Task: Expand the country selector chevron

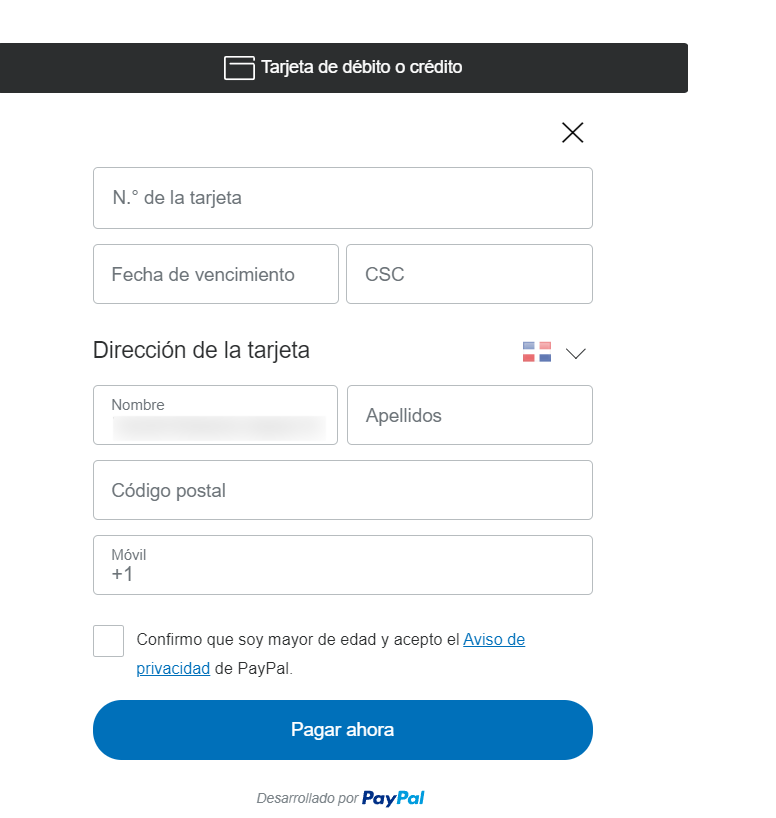Action: click(x=576, y=353)
